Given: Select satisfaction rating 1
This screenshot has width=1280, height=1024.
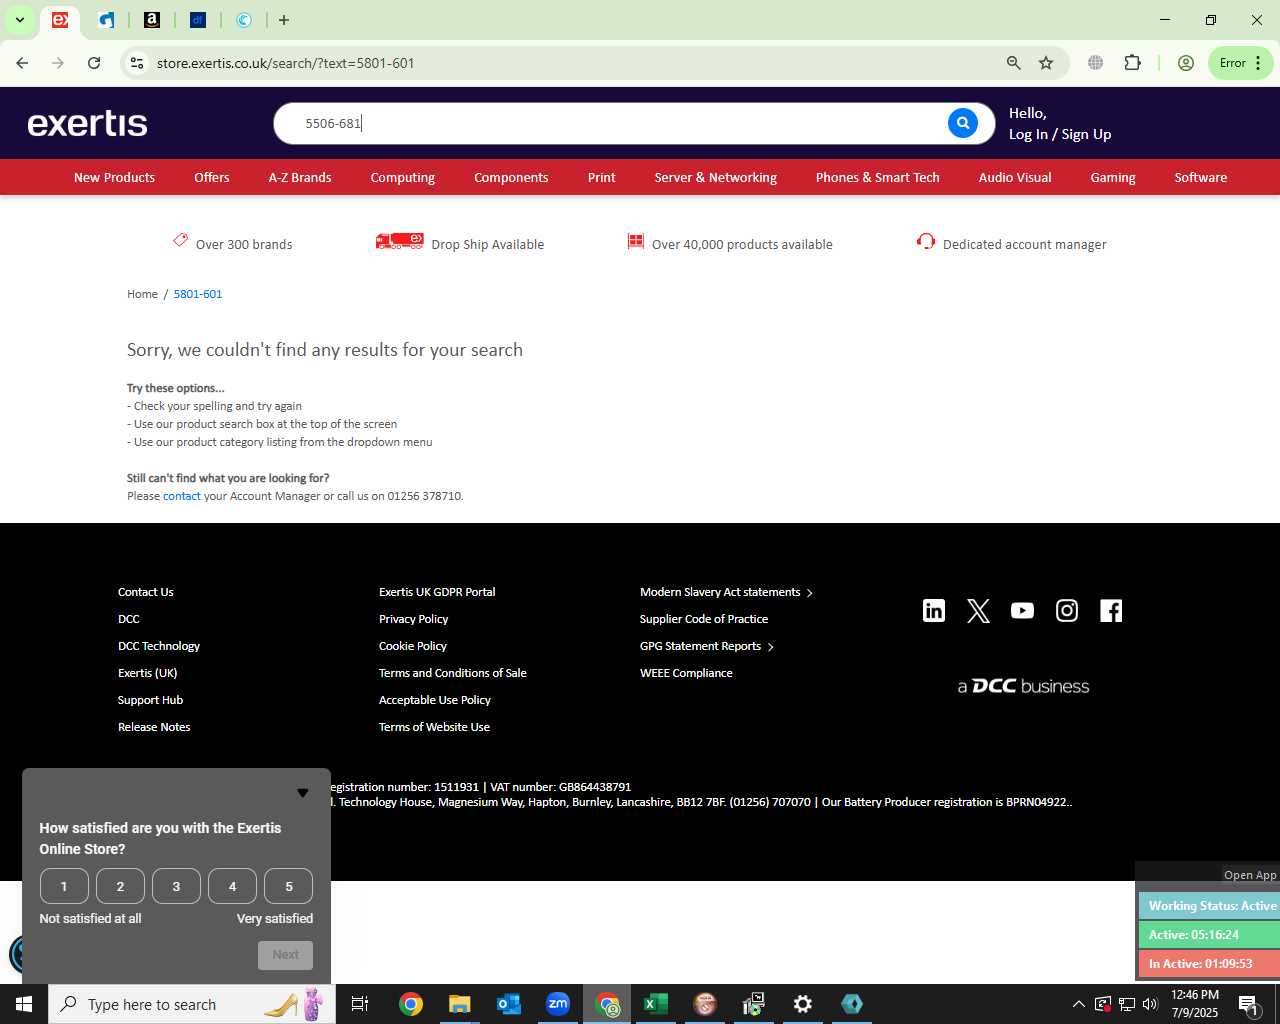Looking at the screenshot, I should (x=64, y=886).
